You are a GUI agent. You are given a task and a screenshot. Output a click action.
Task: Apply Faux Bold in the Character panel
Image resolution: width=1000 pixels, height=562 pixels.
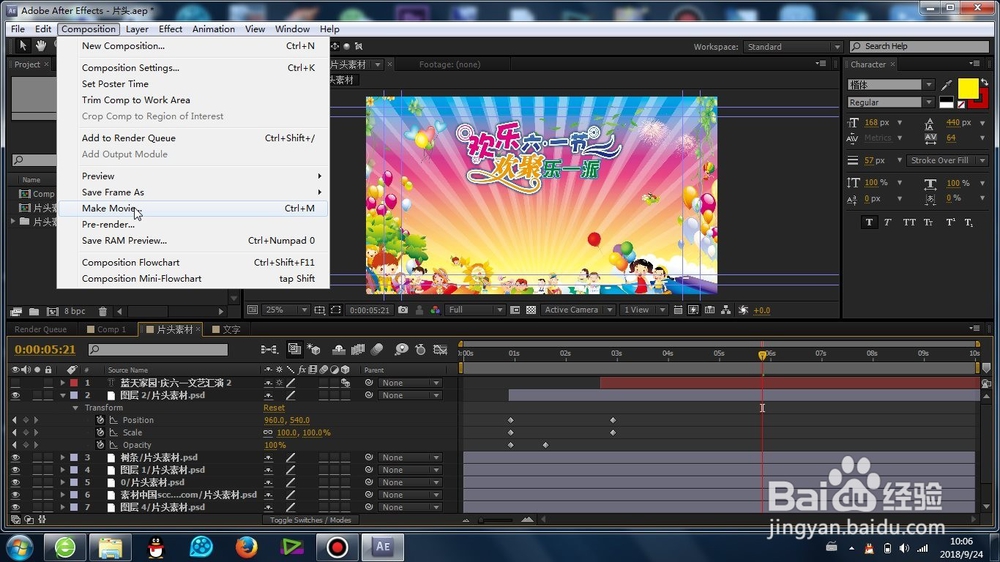click(869, 222)
